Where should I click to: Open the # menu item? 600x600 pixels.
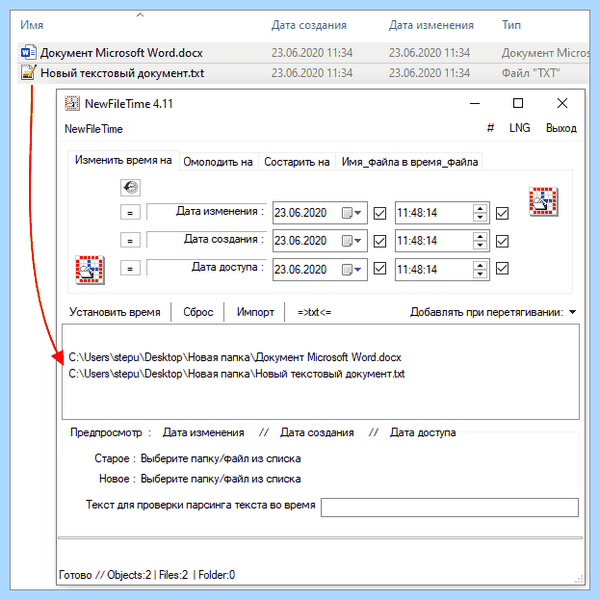(x=490, y=128)
